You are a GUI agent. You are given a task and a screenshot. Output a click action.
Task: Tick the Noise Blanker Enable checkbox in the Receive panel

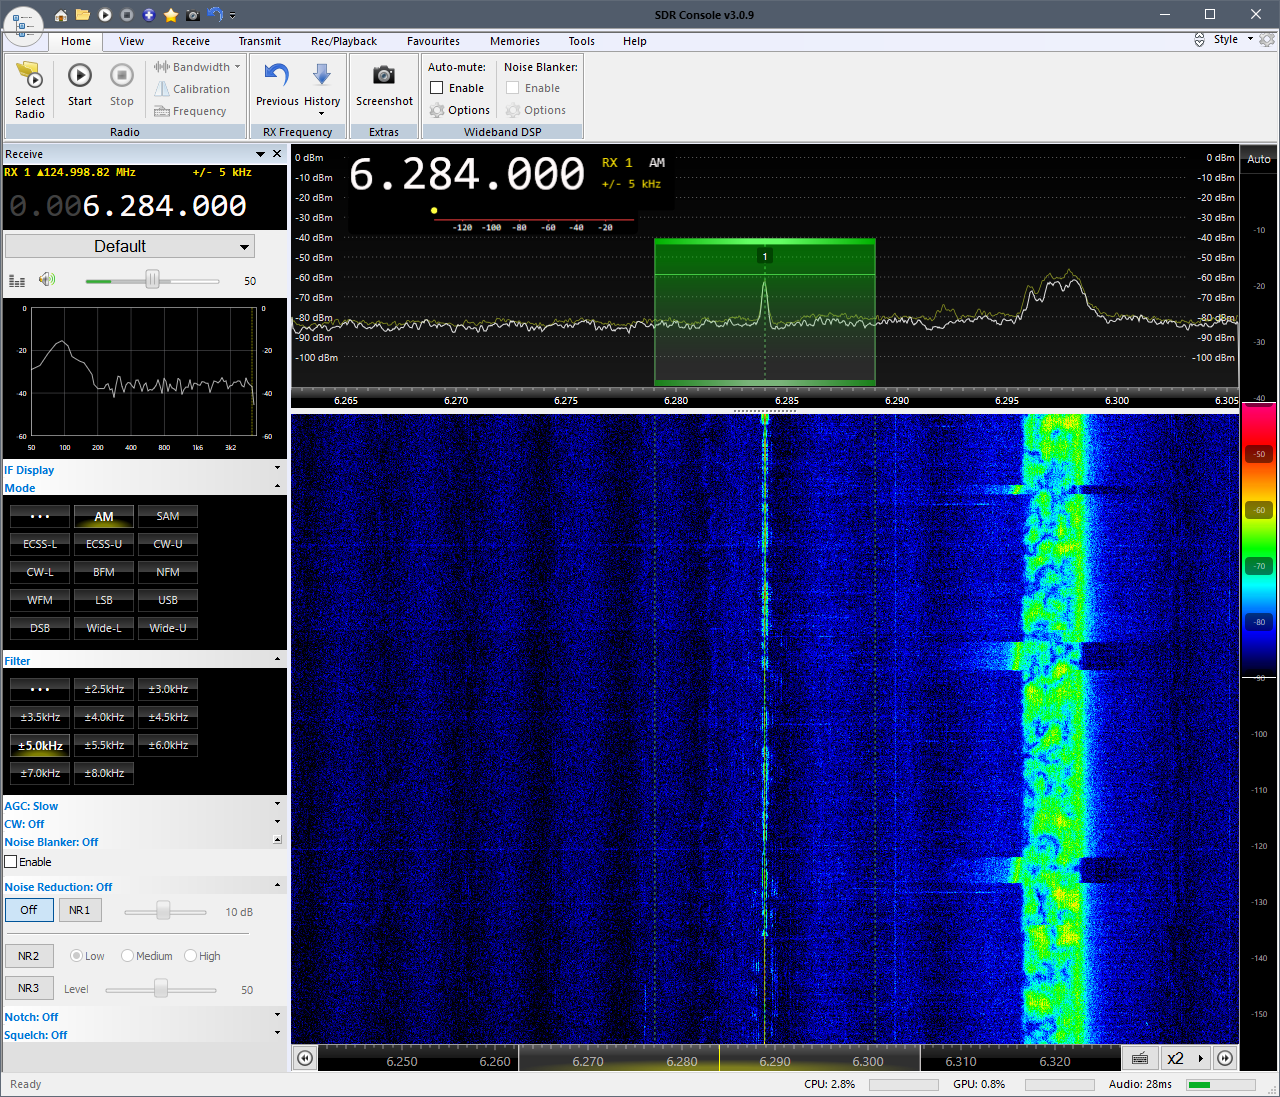tap(11, 862)
